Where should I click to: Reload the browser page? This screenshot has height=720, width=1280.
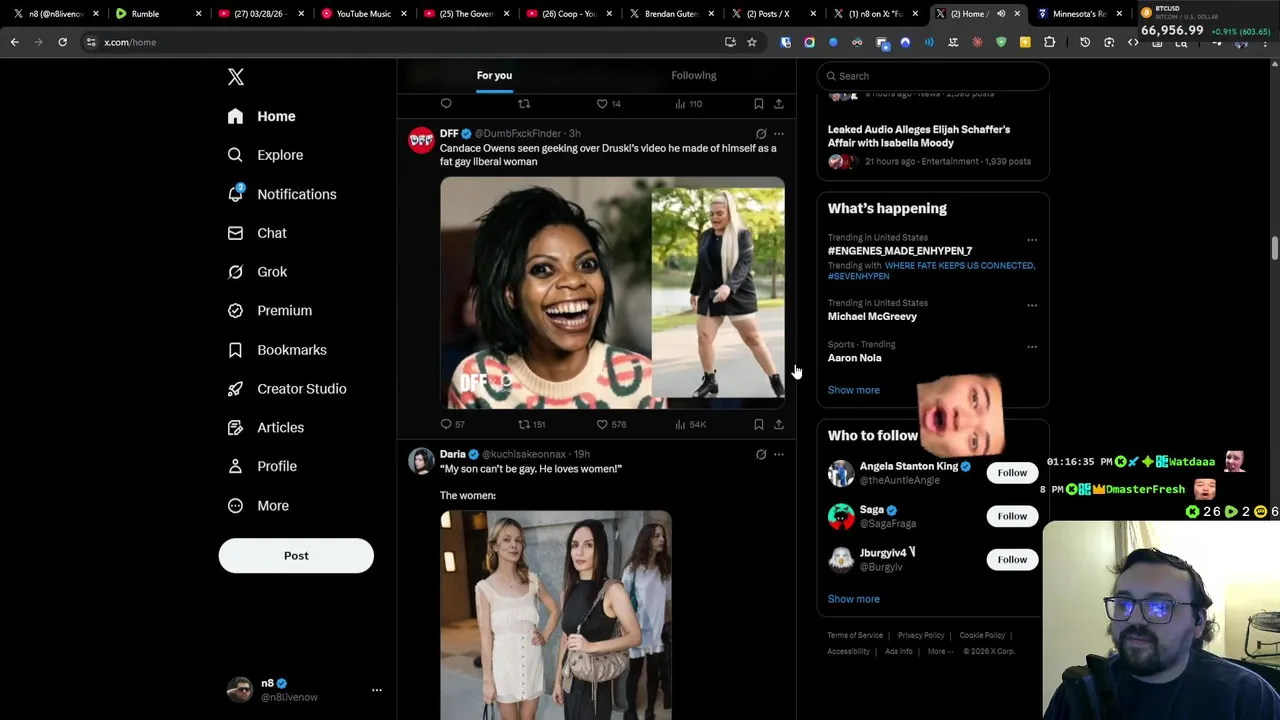click(x=62, y=42)
